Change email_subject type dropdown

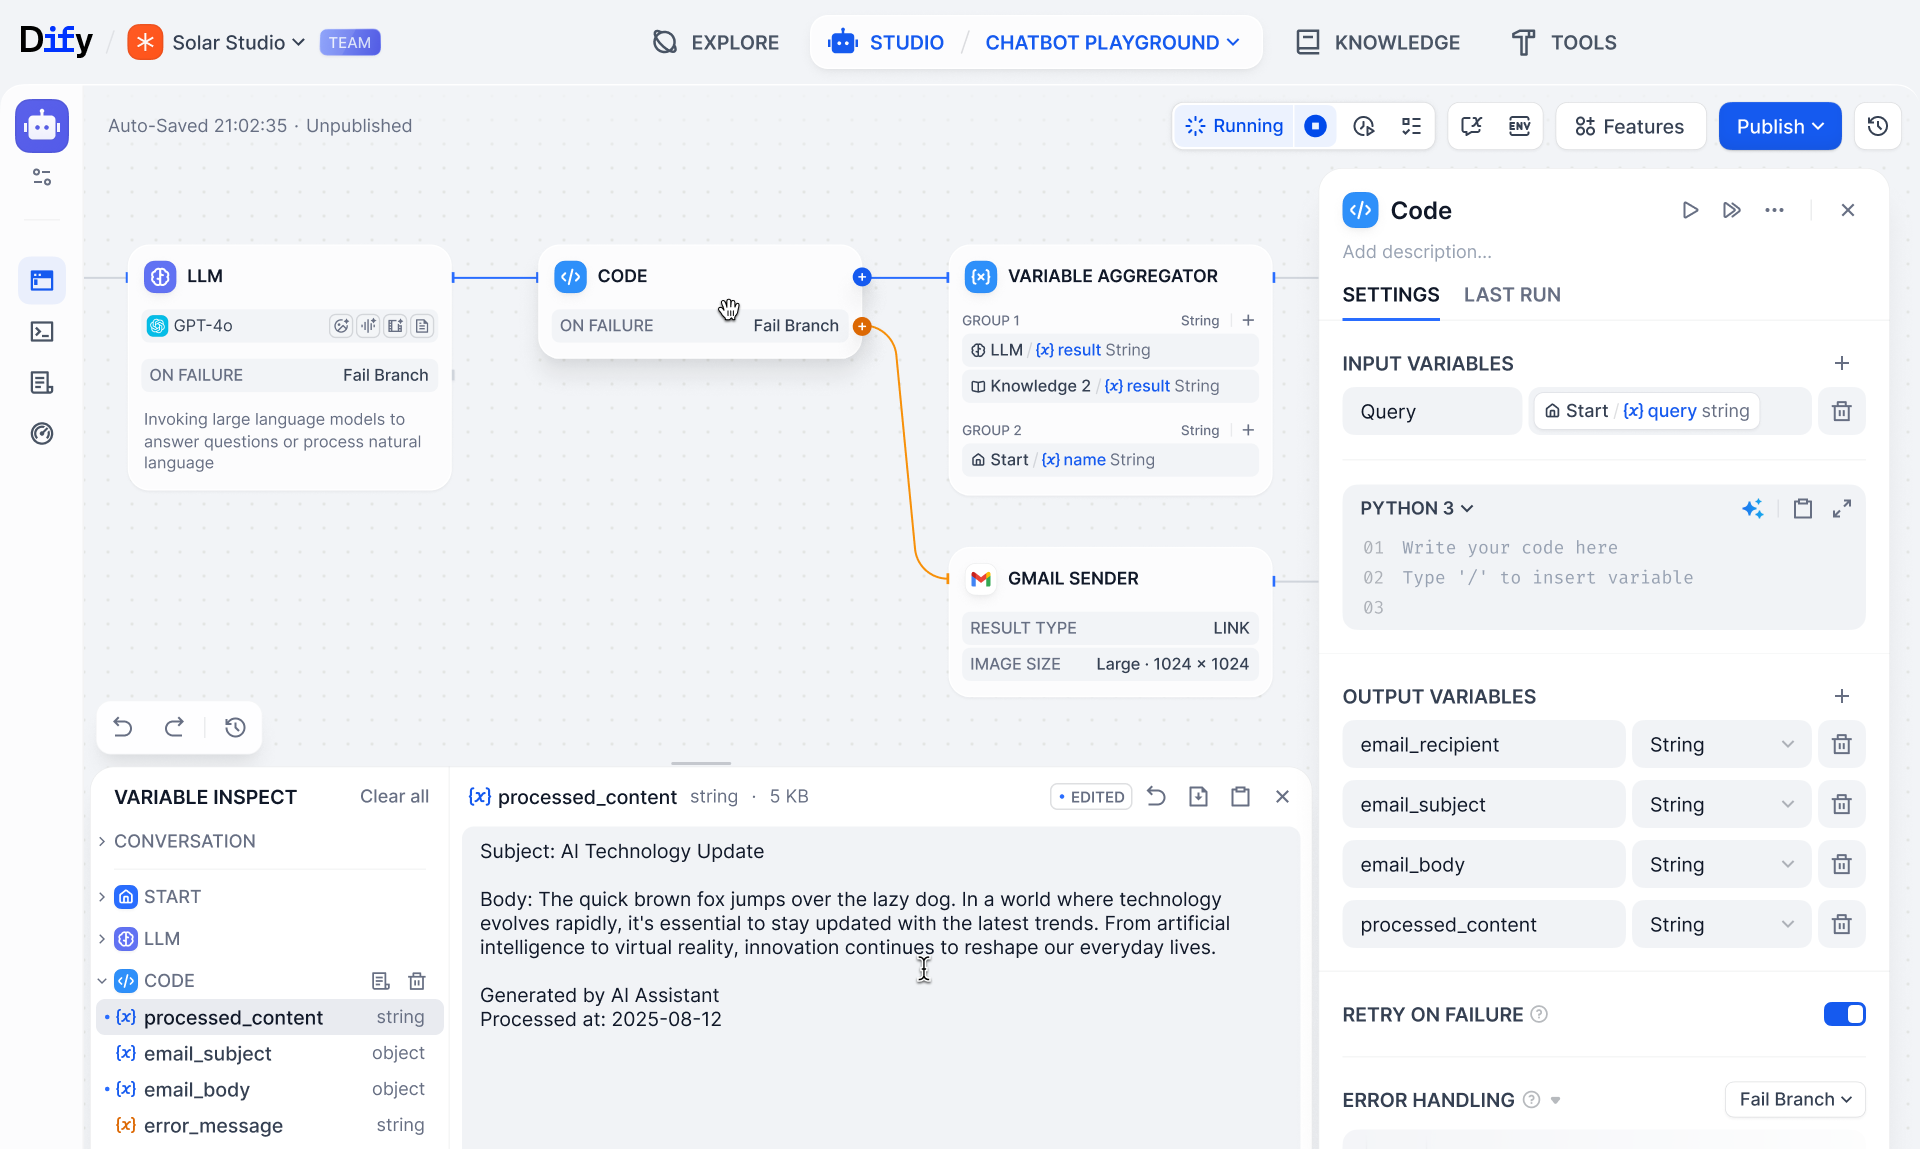[1721, 804]
